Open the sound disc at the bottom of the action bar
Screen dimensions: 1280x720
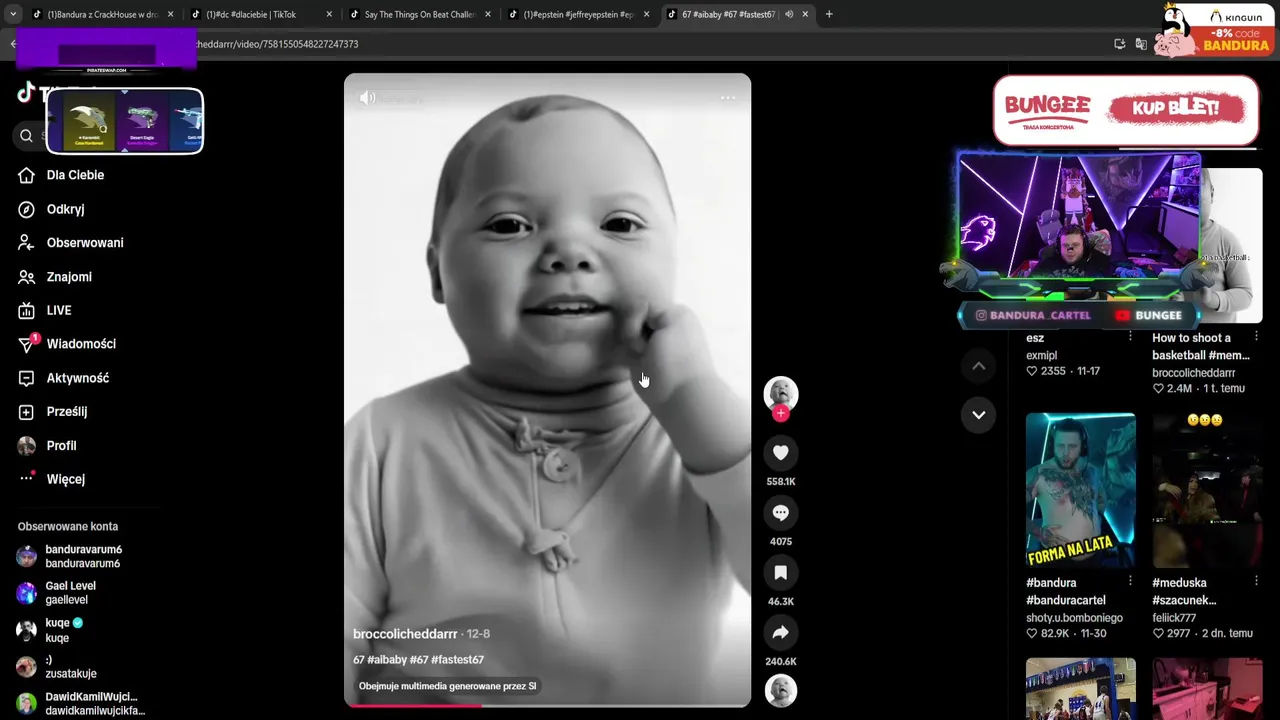pos(781,691)
